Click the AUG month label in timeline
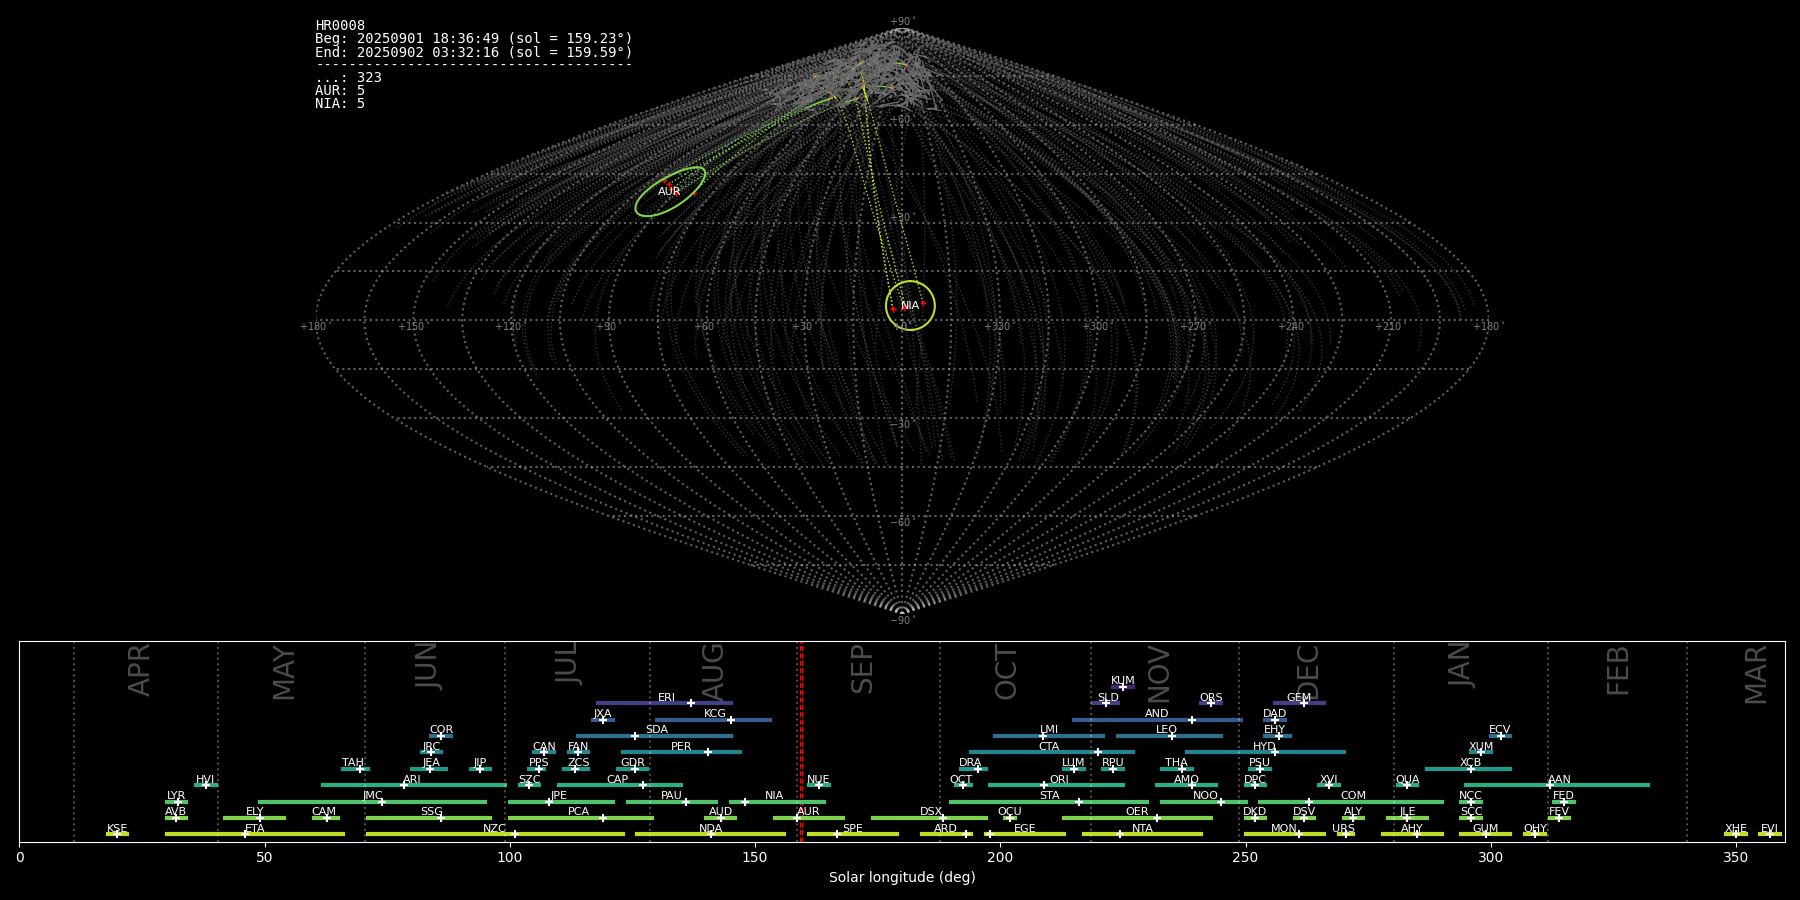 click(713, 673)
